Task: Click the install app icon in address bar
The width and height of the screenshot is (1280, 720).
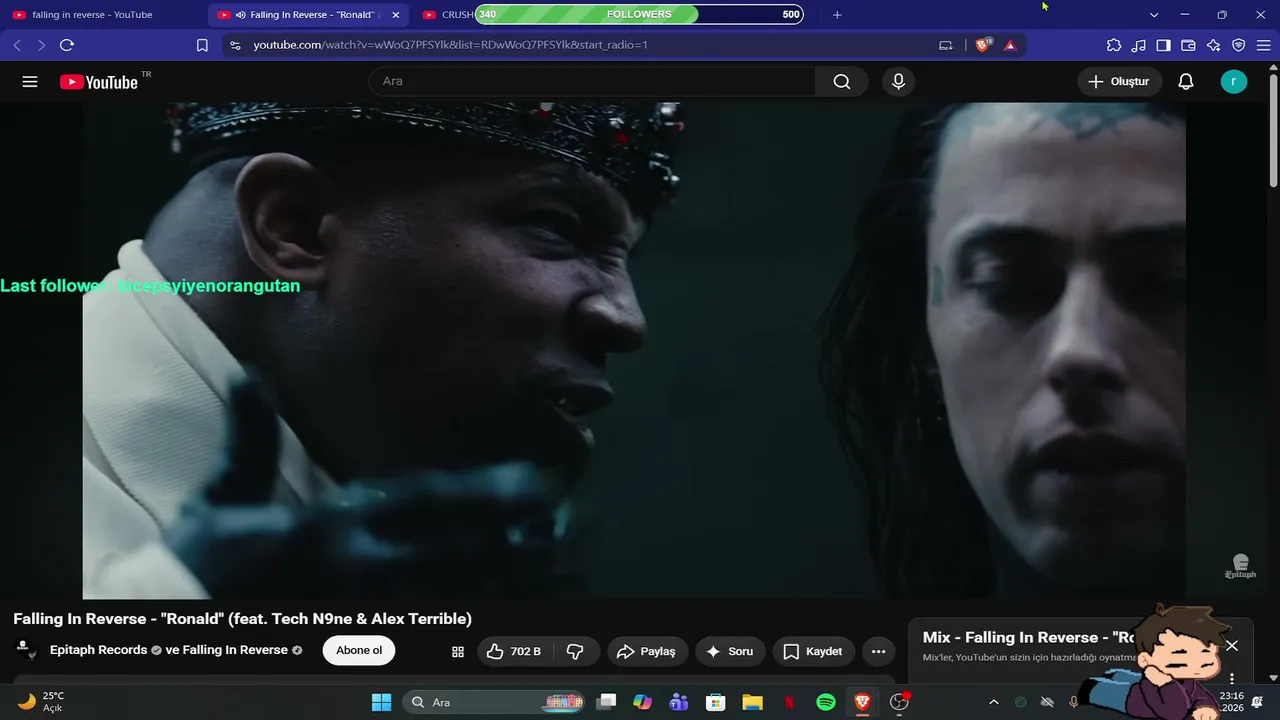Action: (946, 45)
